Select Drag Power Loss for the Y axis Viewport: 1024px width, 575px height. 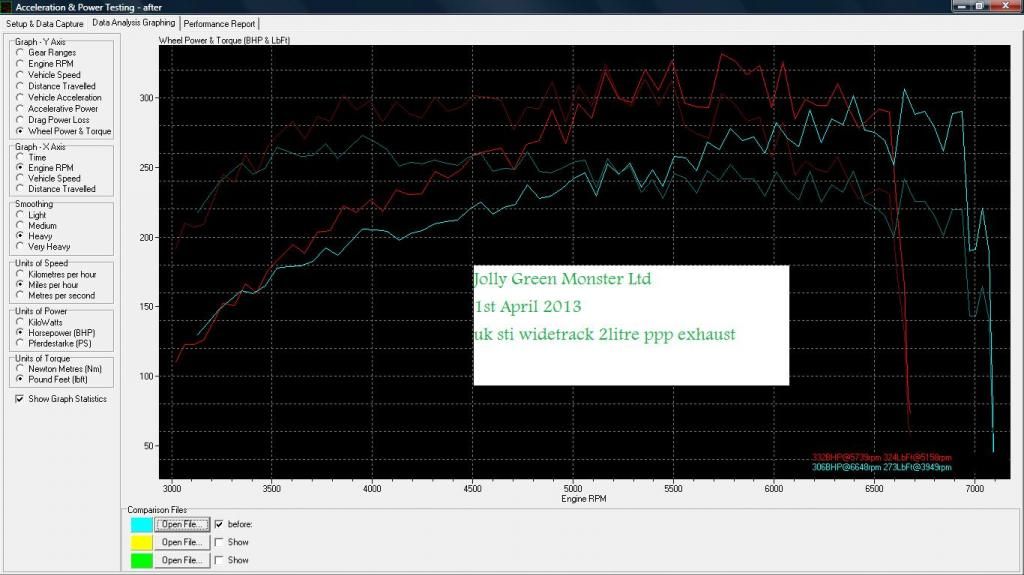tap(20, 120)
